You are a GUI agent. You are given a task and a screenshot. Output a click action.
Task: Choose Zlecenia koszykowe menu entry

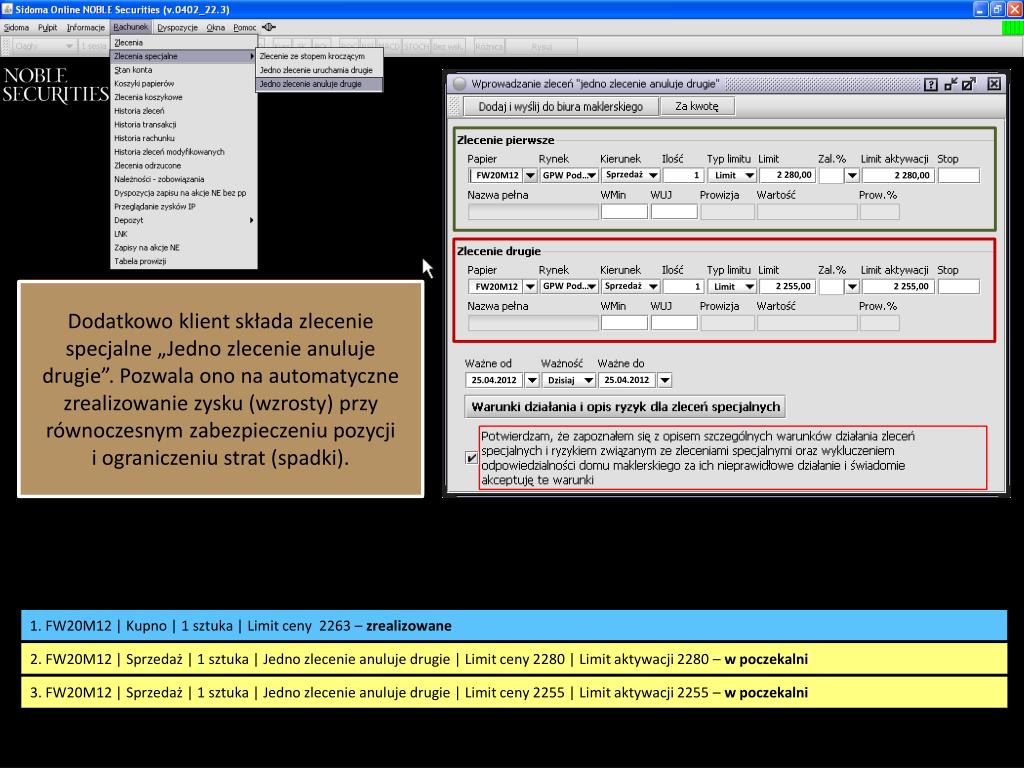184,97
